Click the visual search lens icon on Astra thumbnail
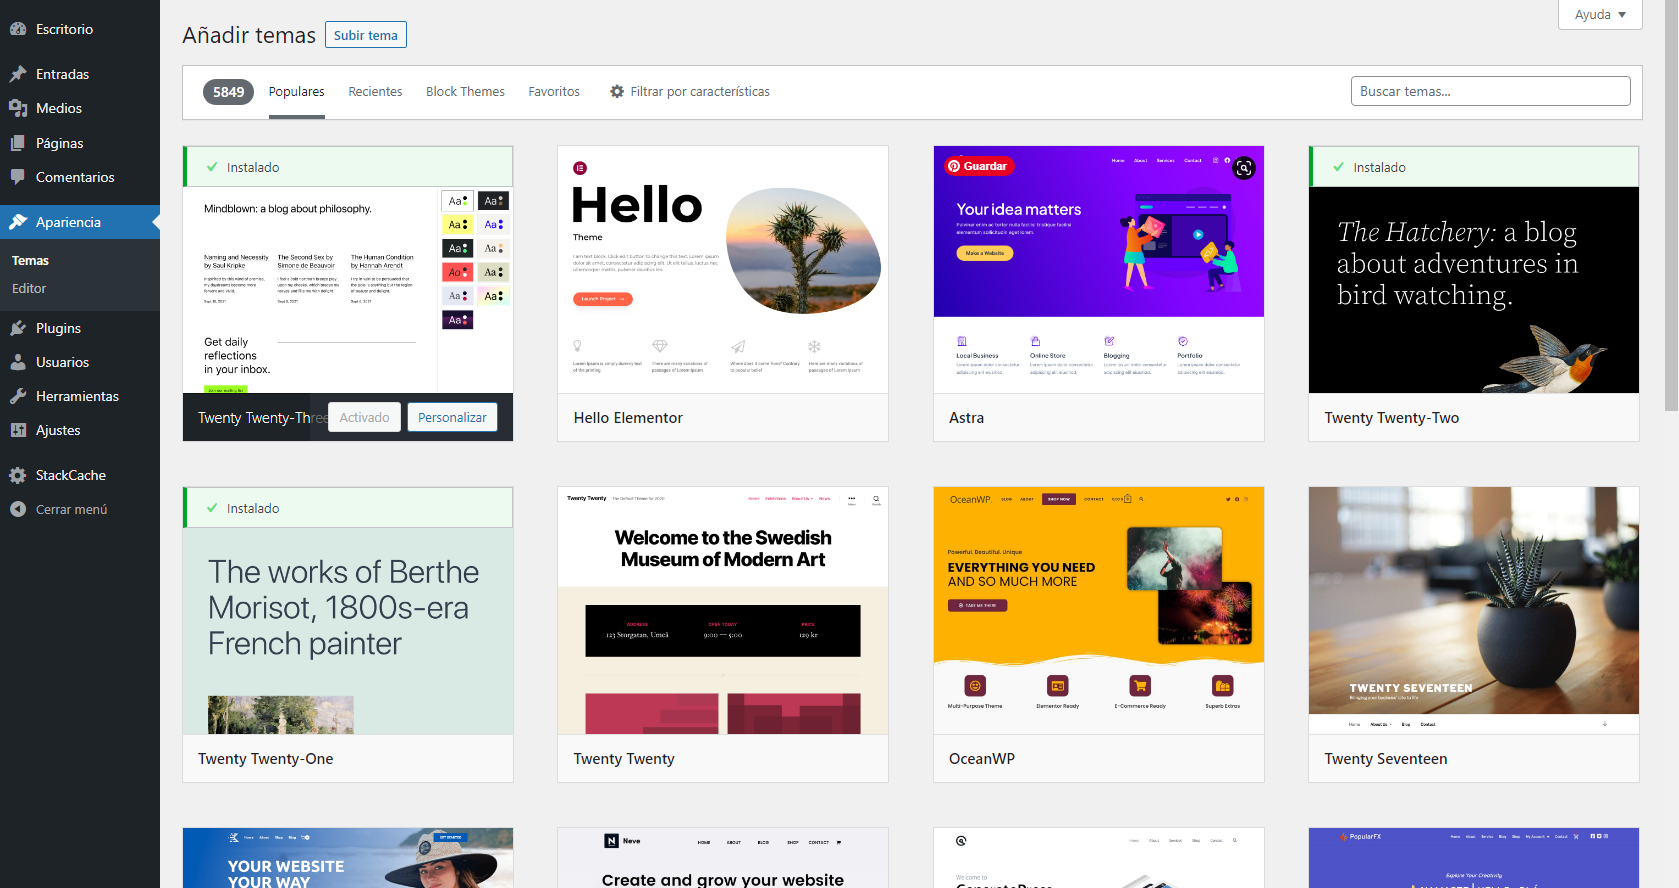The width and height of the screenshot is (1679, 888). pos(1244,168)
